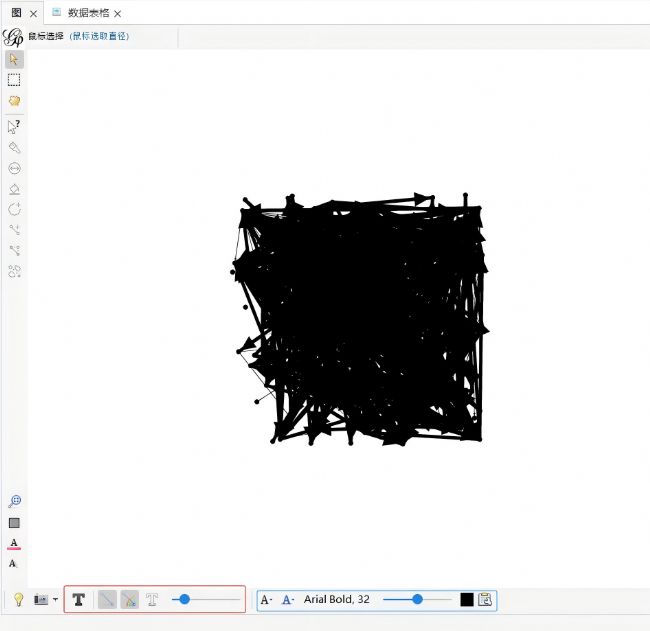Toggle show edges button

click(107, 600)
